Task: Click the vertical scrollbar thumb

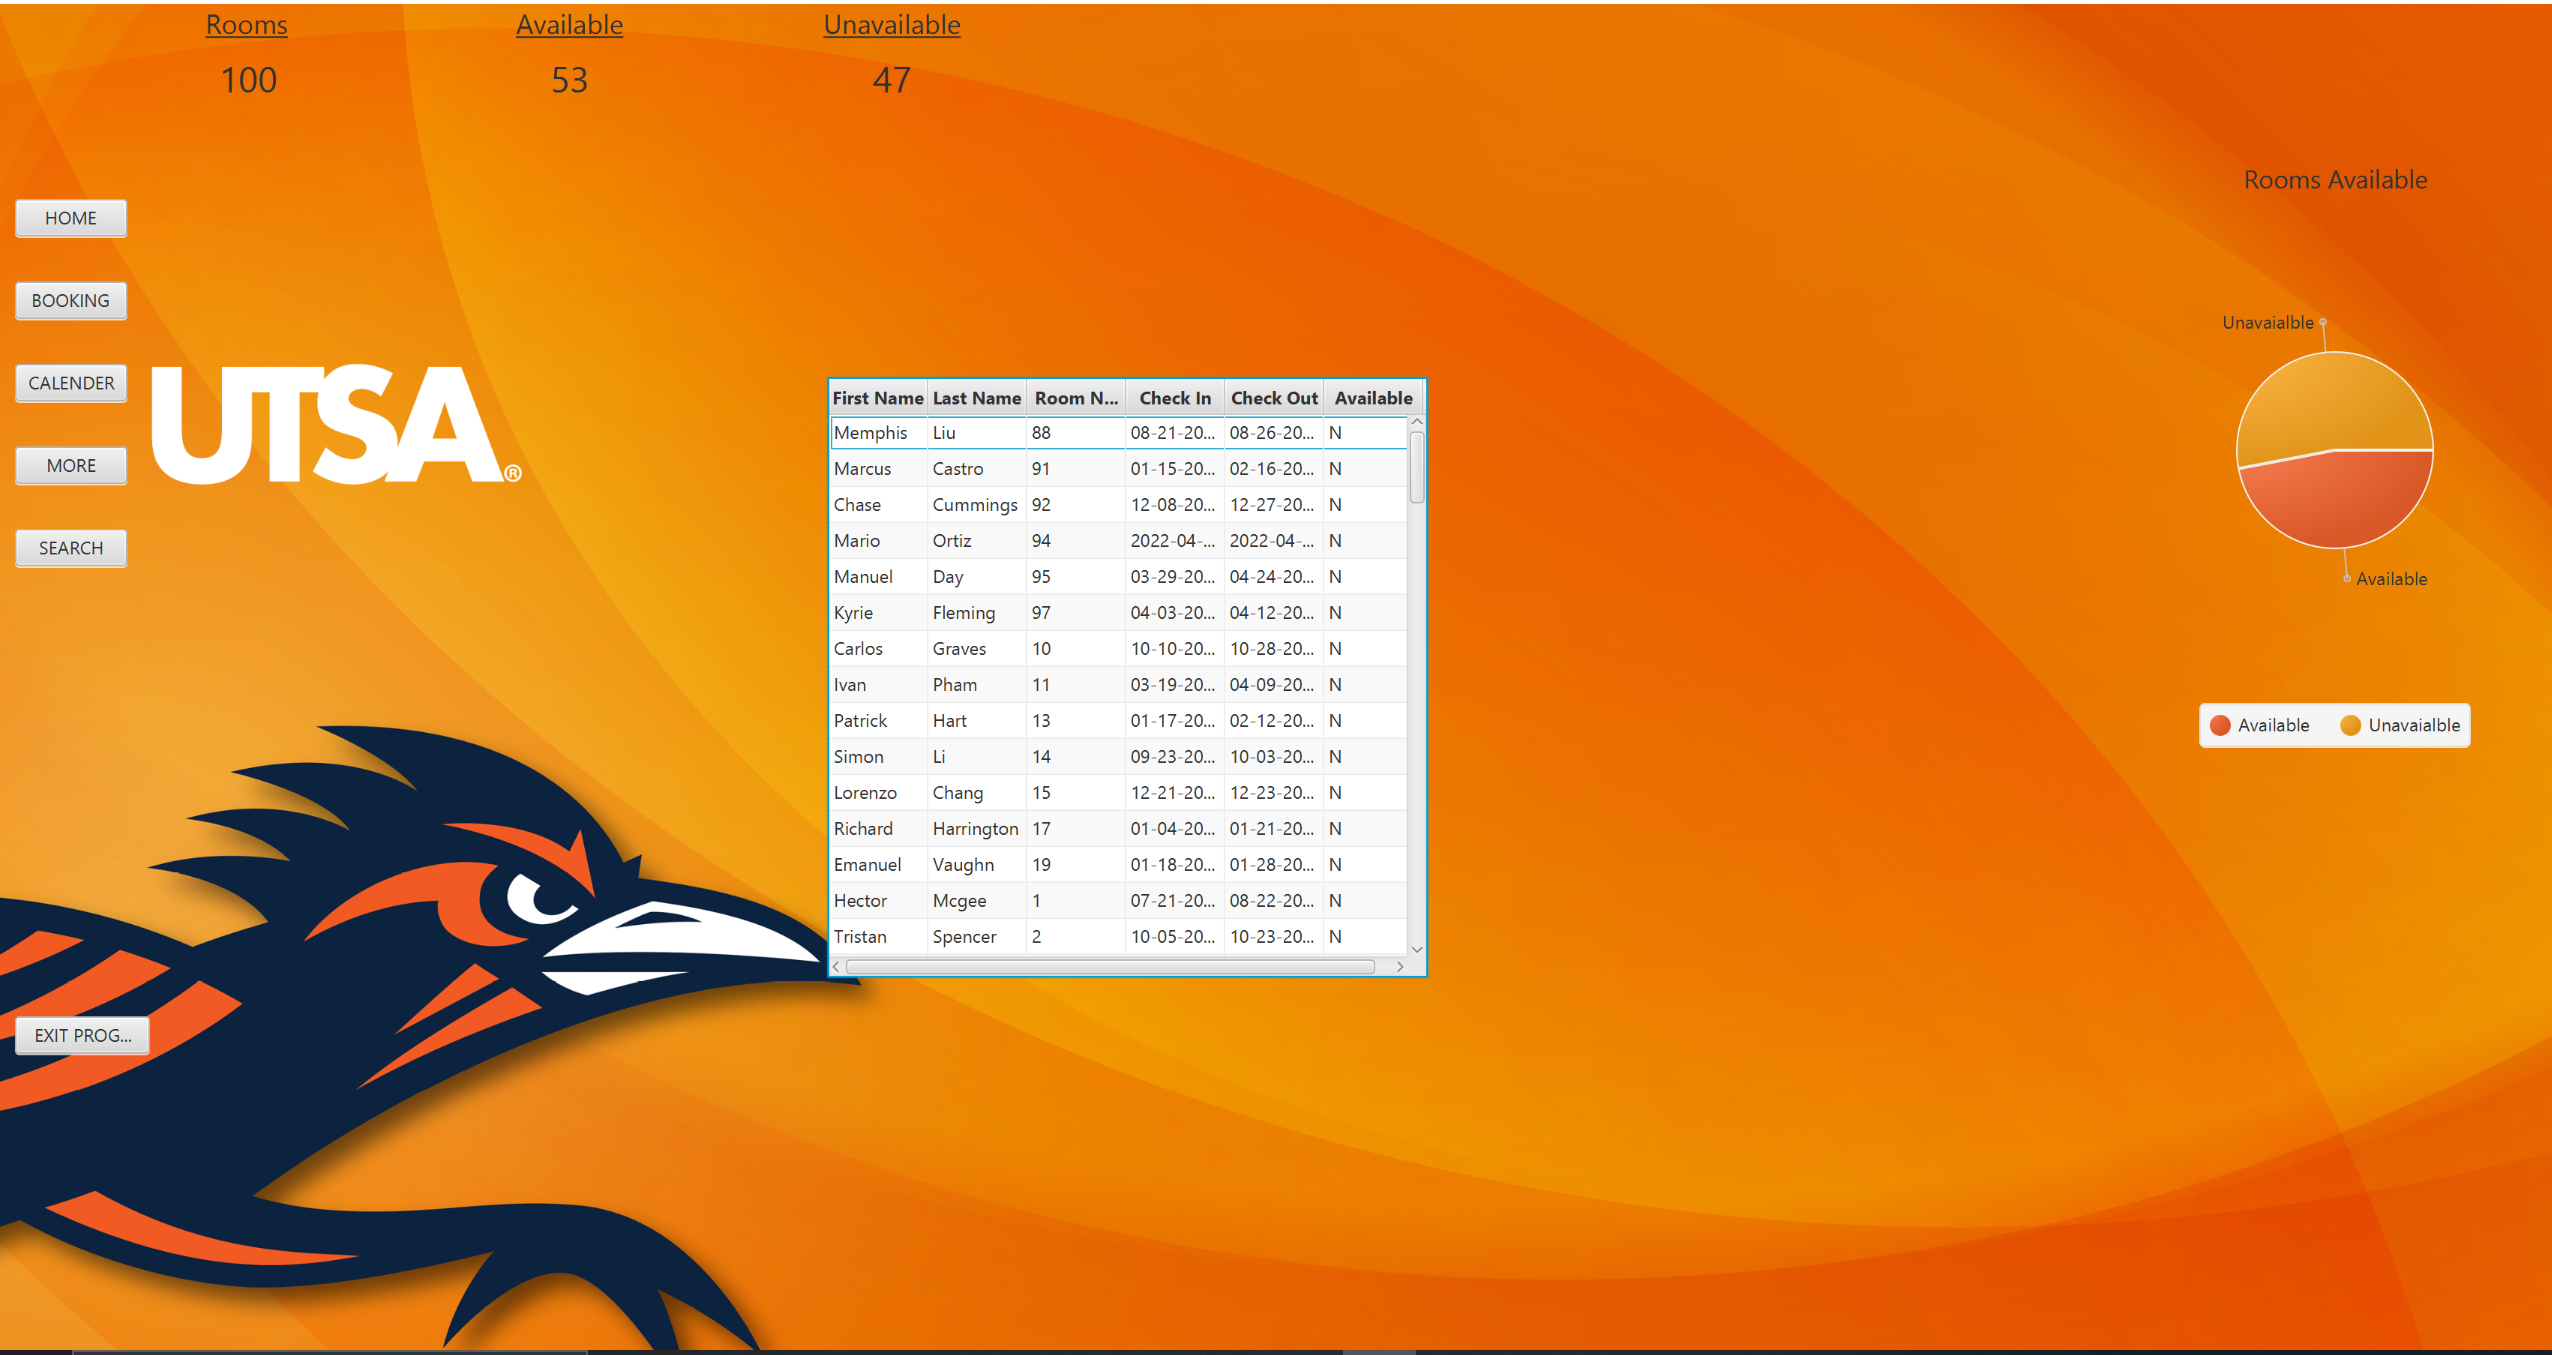Action: point(1416,466)
